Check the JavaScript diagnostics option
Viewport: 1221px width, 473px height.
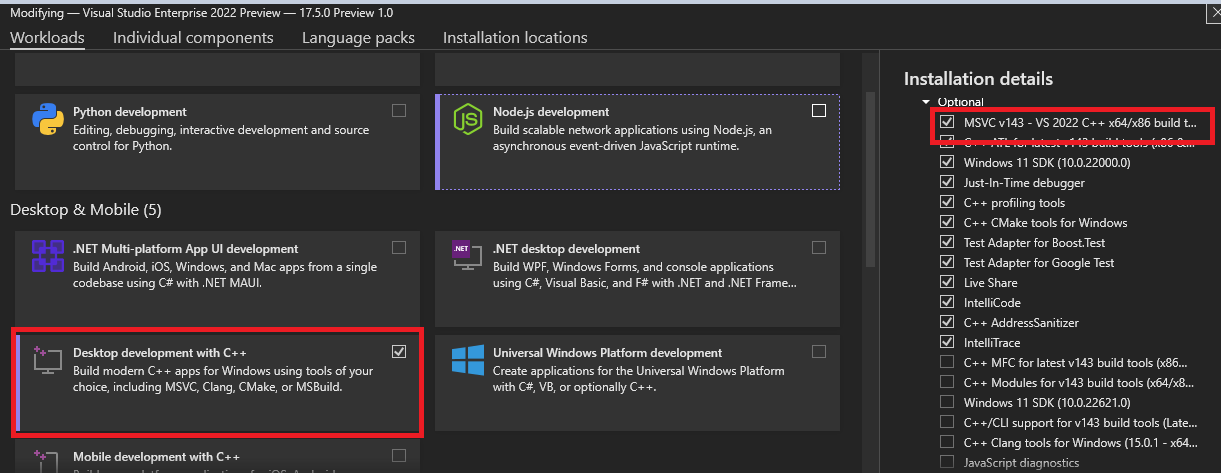pyautogui.click(x=947, y=462)
